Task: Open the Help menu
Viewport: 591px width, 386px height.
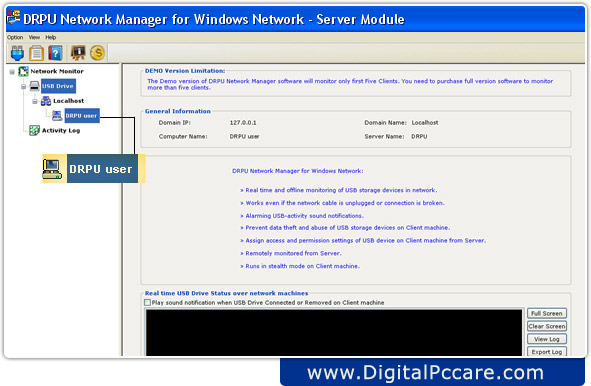Action: [51, 37]
